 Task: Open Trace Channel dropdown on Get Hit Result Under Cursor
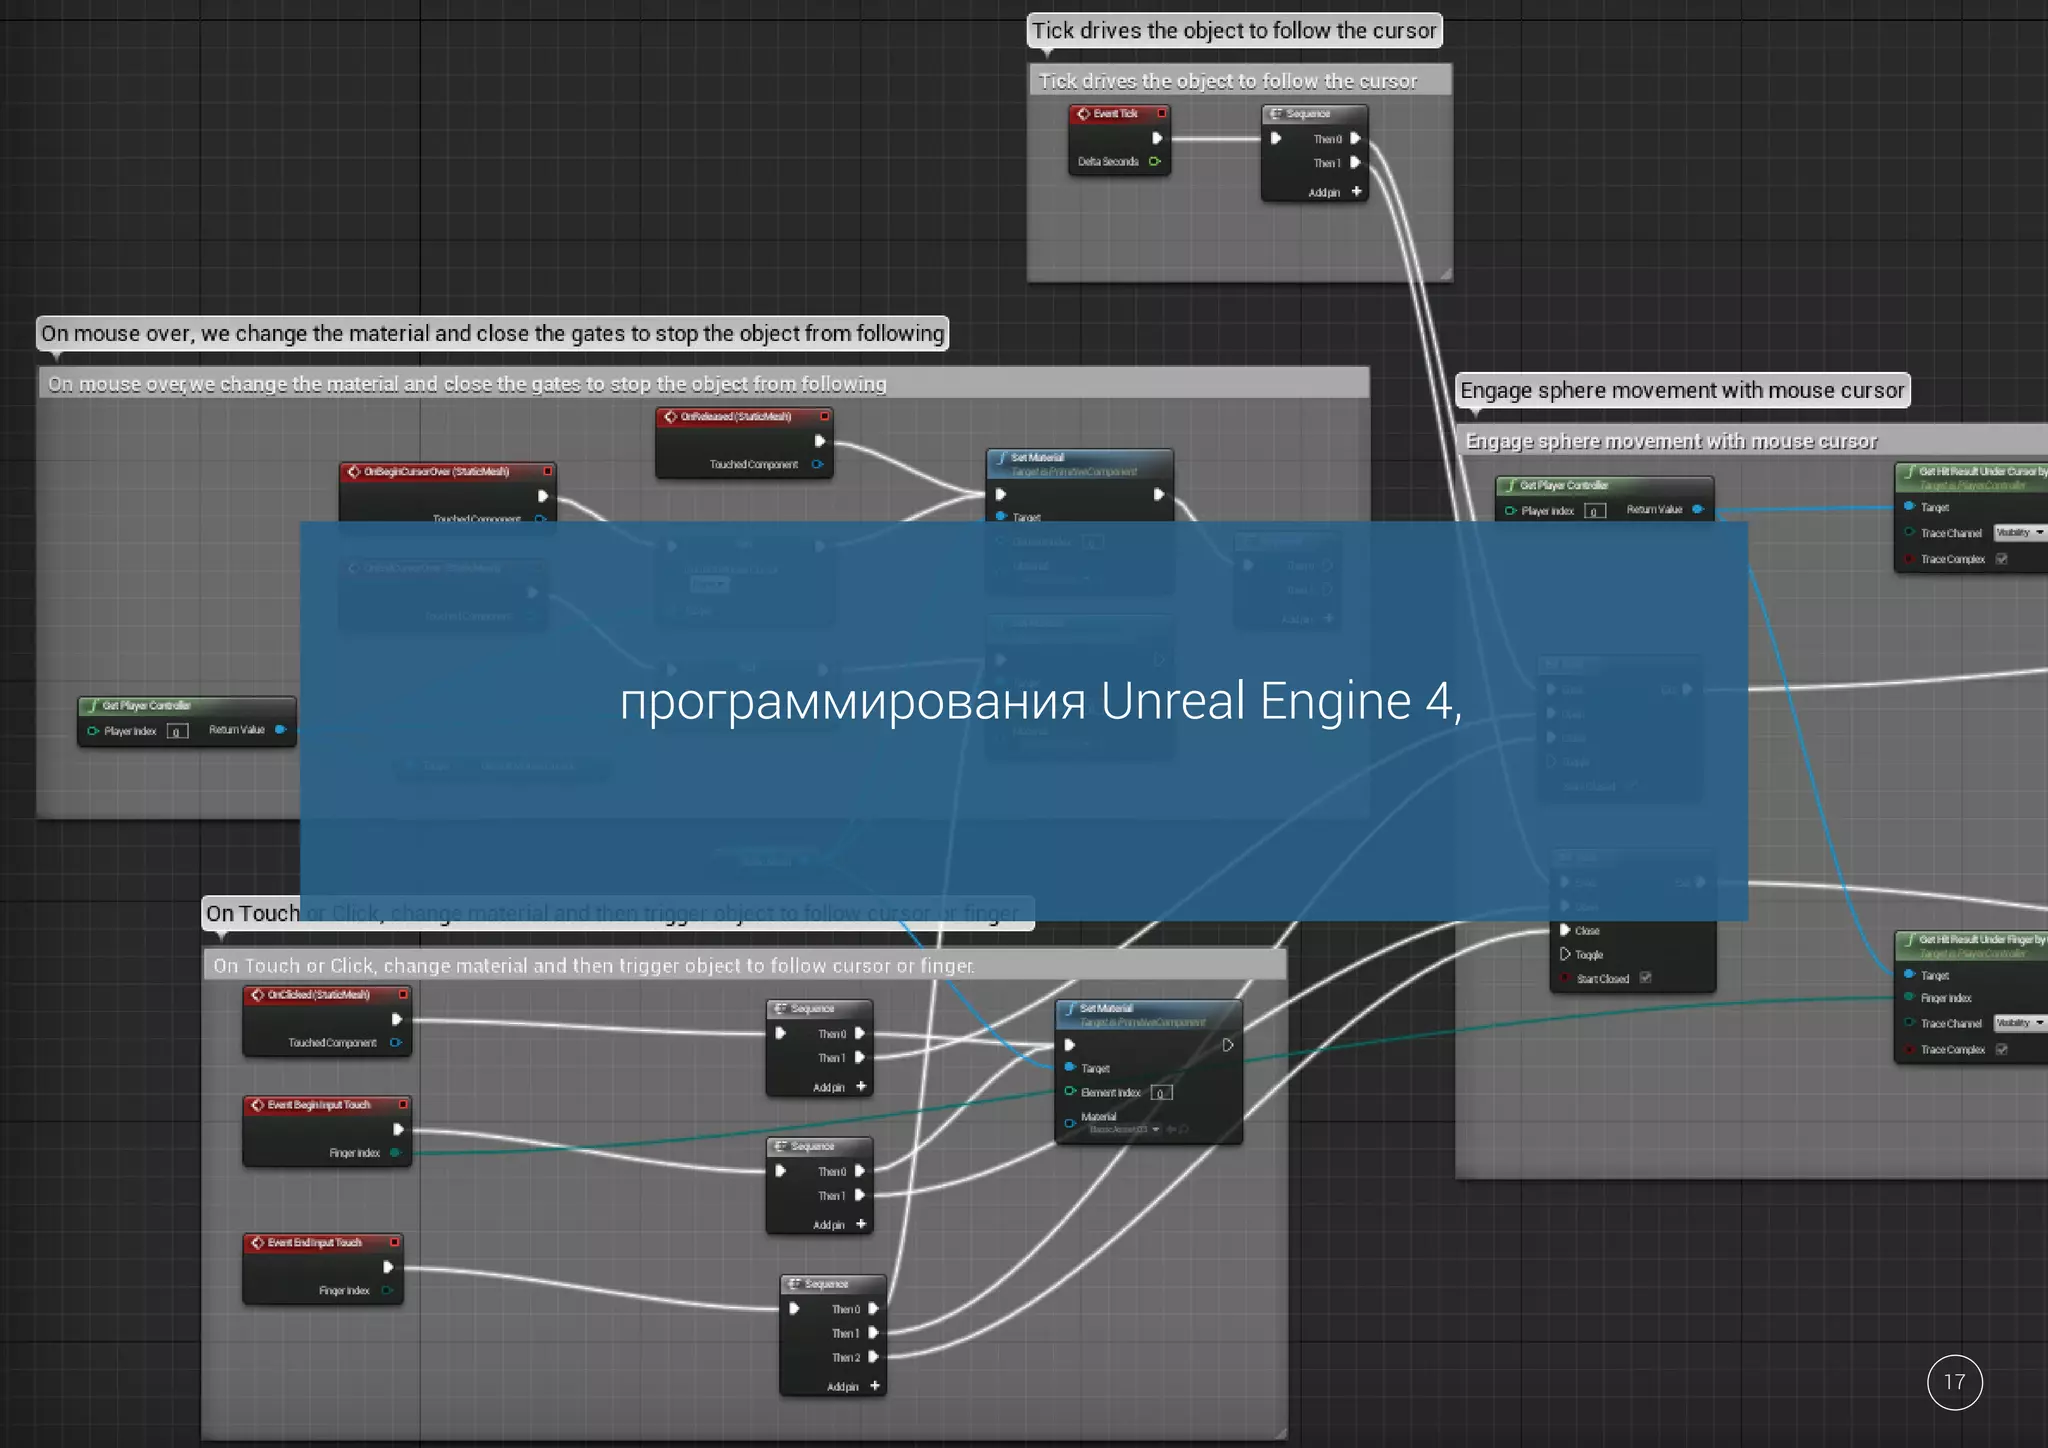(2020, 533)
